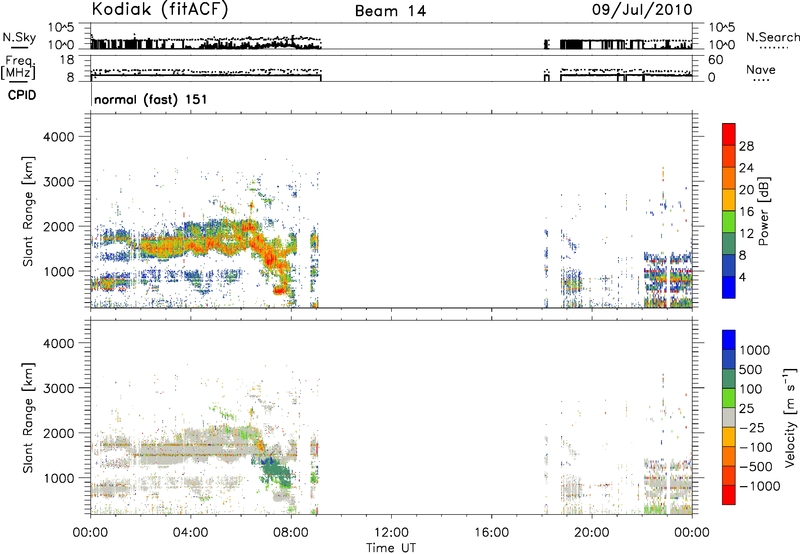
Task: Select the "Time UT" axis title
Action: (391, 548)
